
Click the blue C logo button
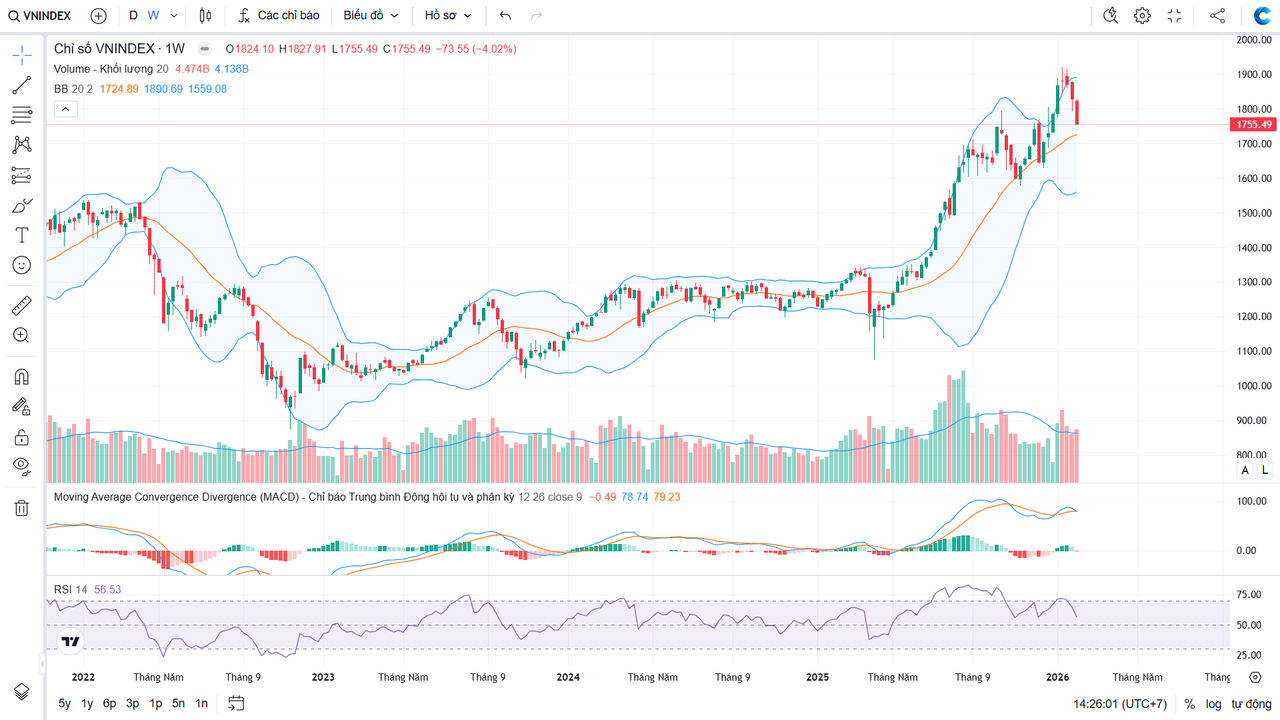point(1262,15)
